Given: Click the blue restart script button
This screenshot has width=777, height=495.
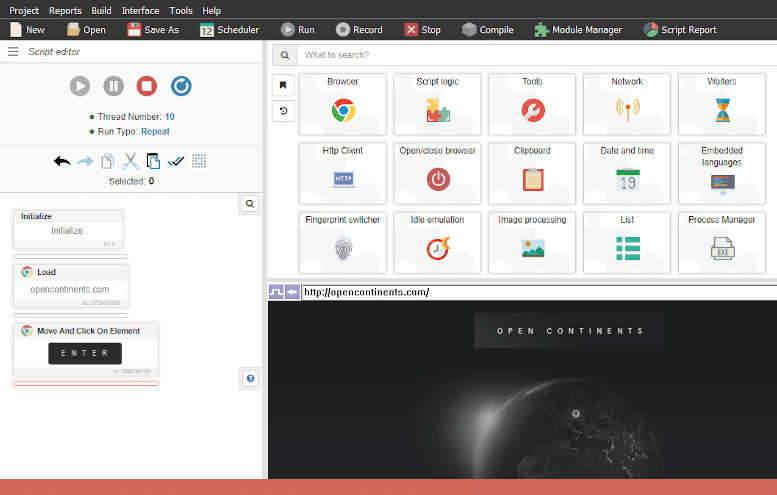Looking at the screenshot, I should pos(181,86).
